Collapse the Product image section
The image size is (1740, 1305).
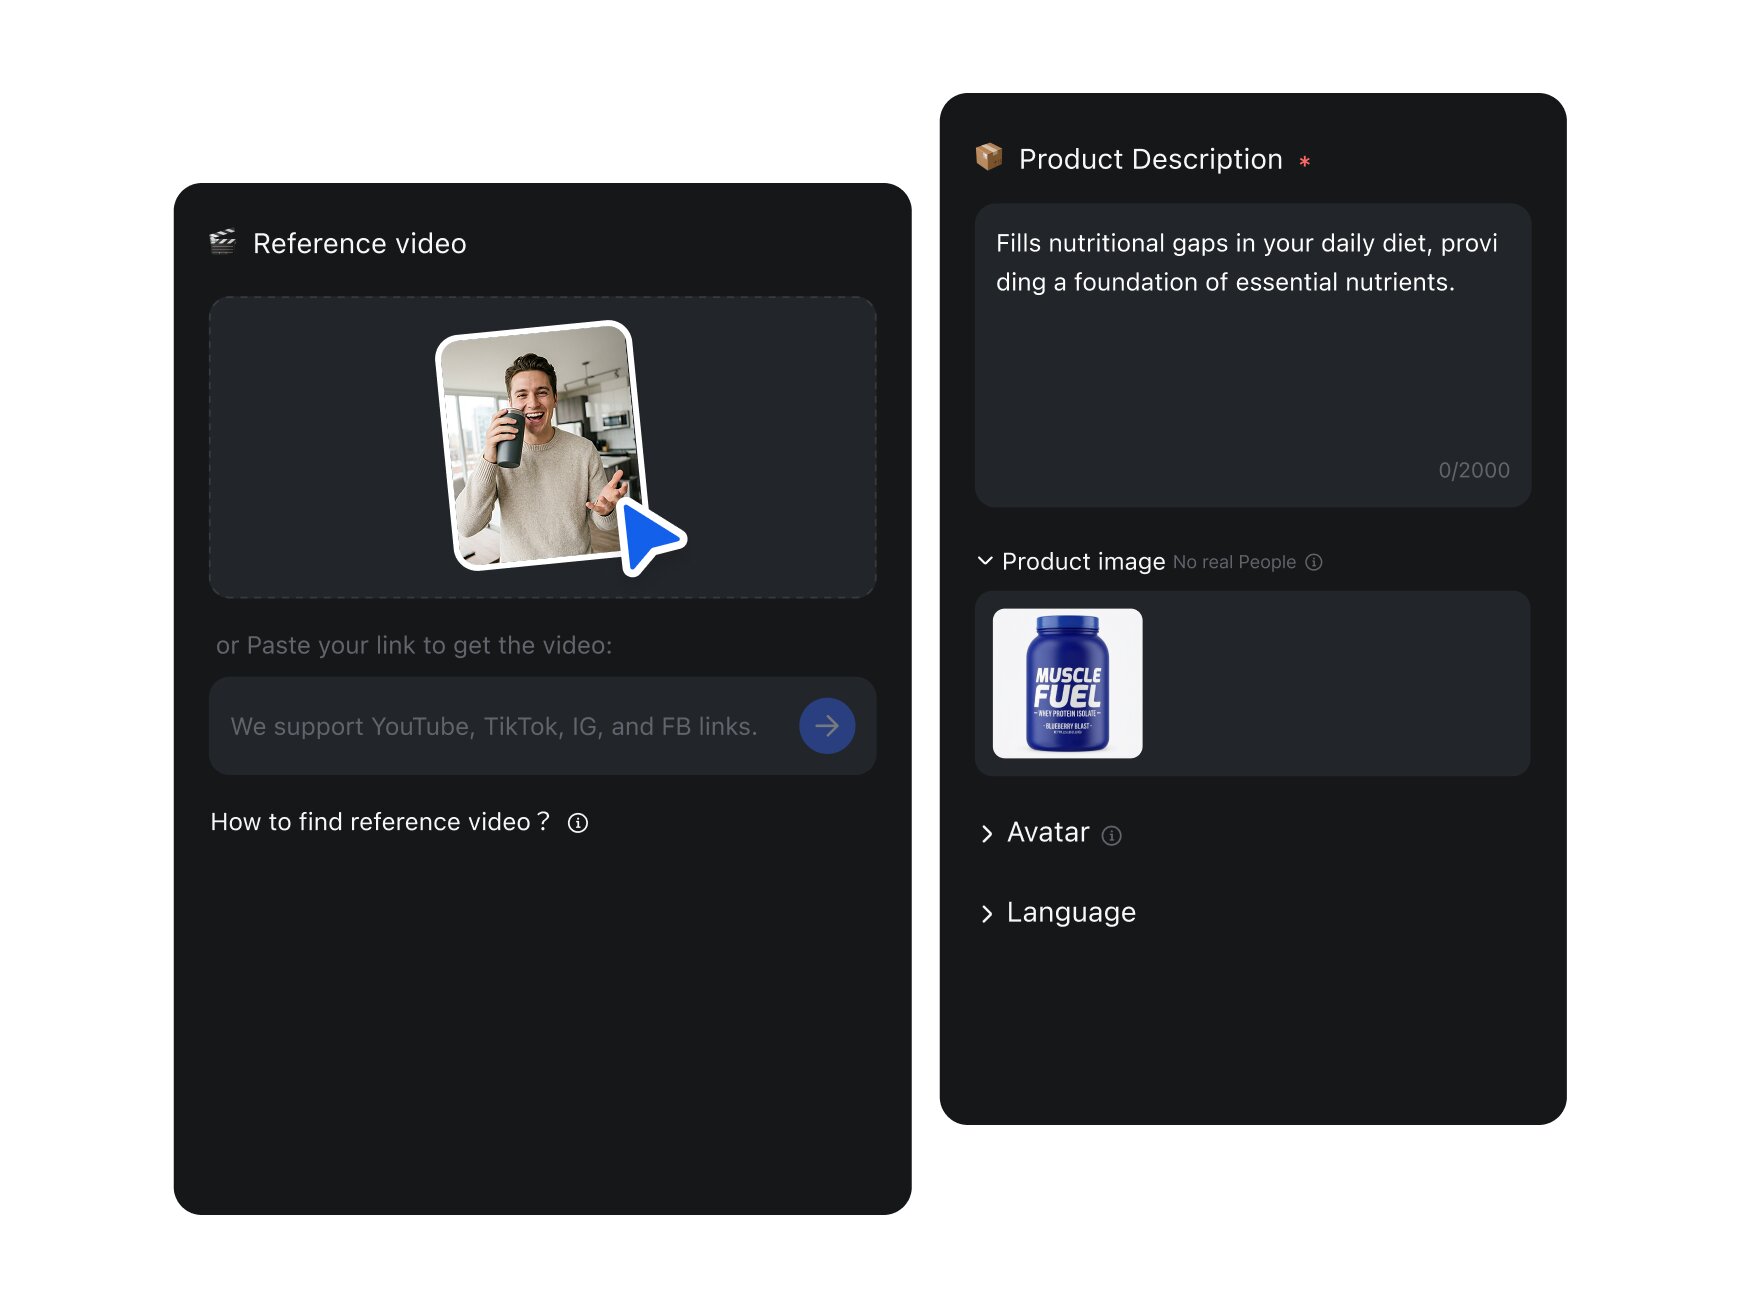[x=985, y=561]
